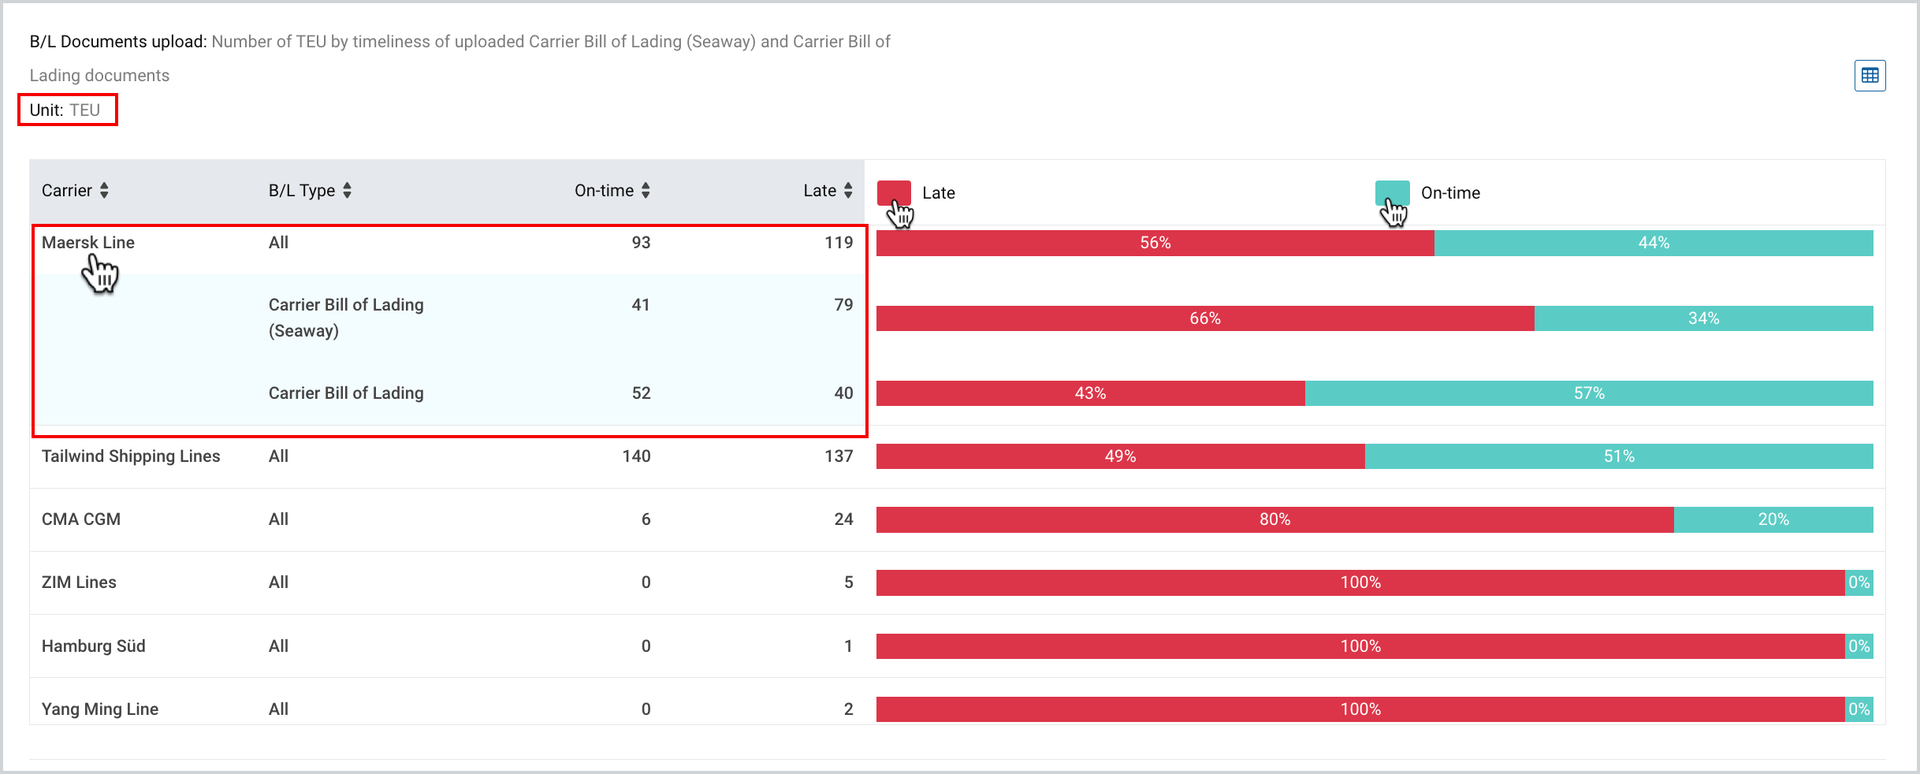
Task: Toggle the On-time legend teal swatch
Action: click(1392, 192)
